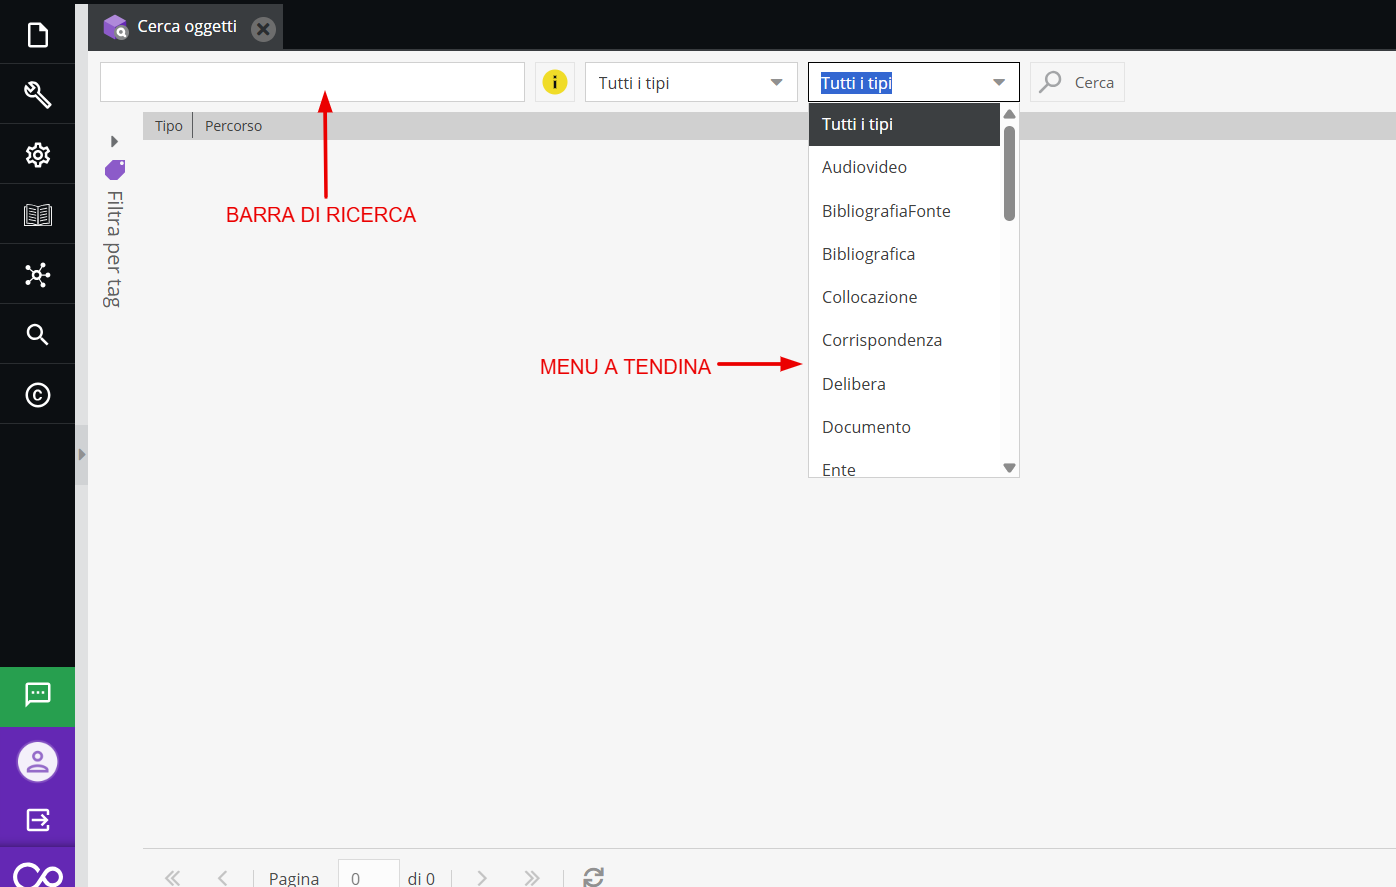The image size is (1396, 887).
Task: Click the search text input field
Action: coord(312,82)
